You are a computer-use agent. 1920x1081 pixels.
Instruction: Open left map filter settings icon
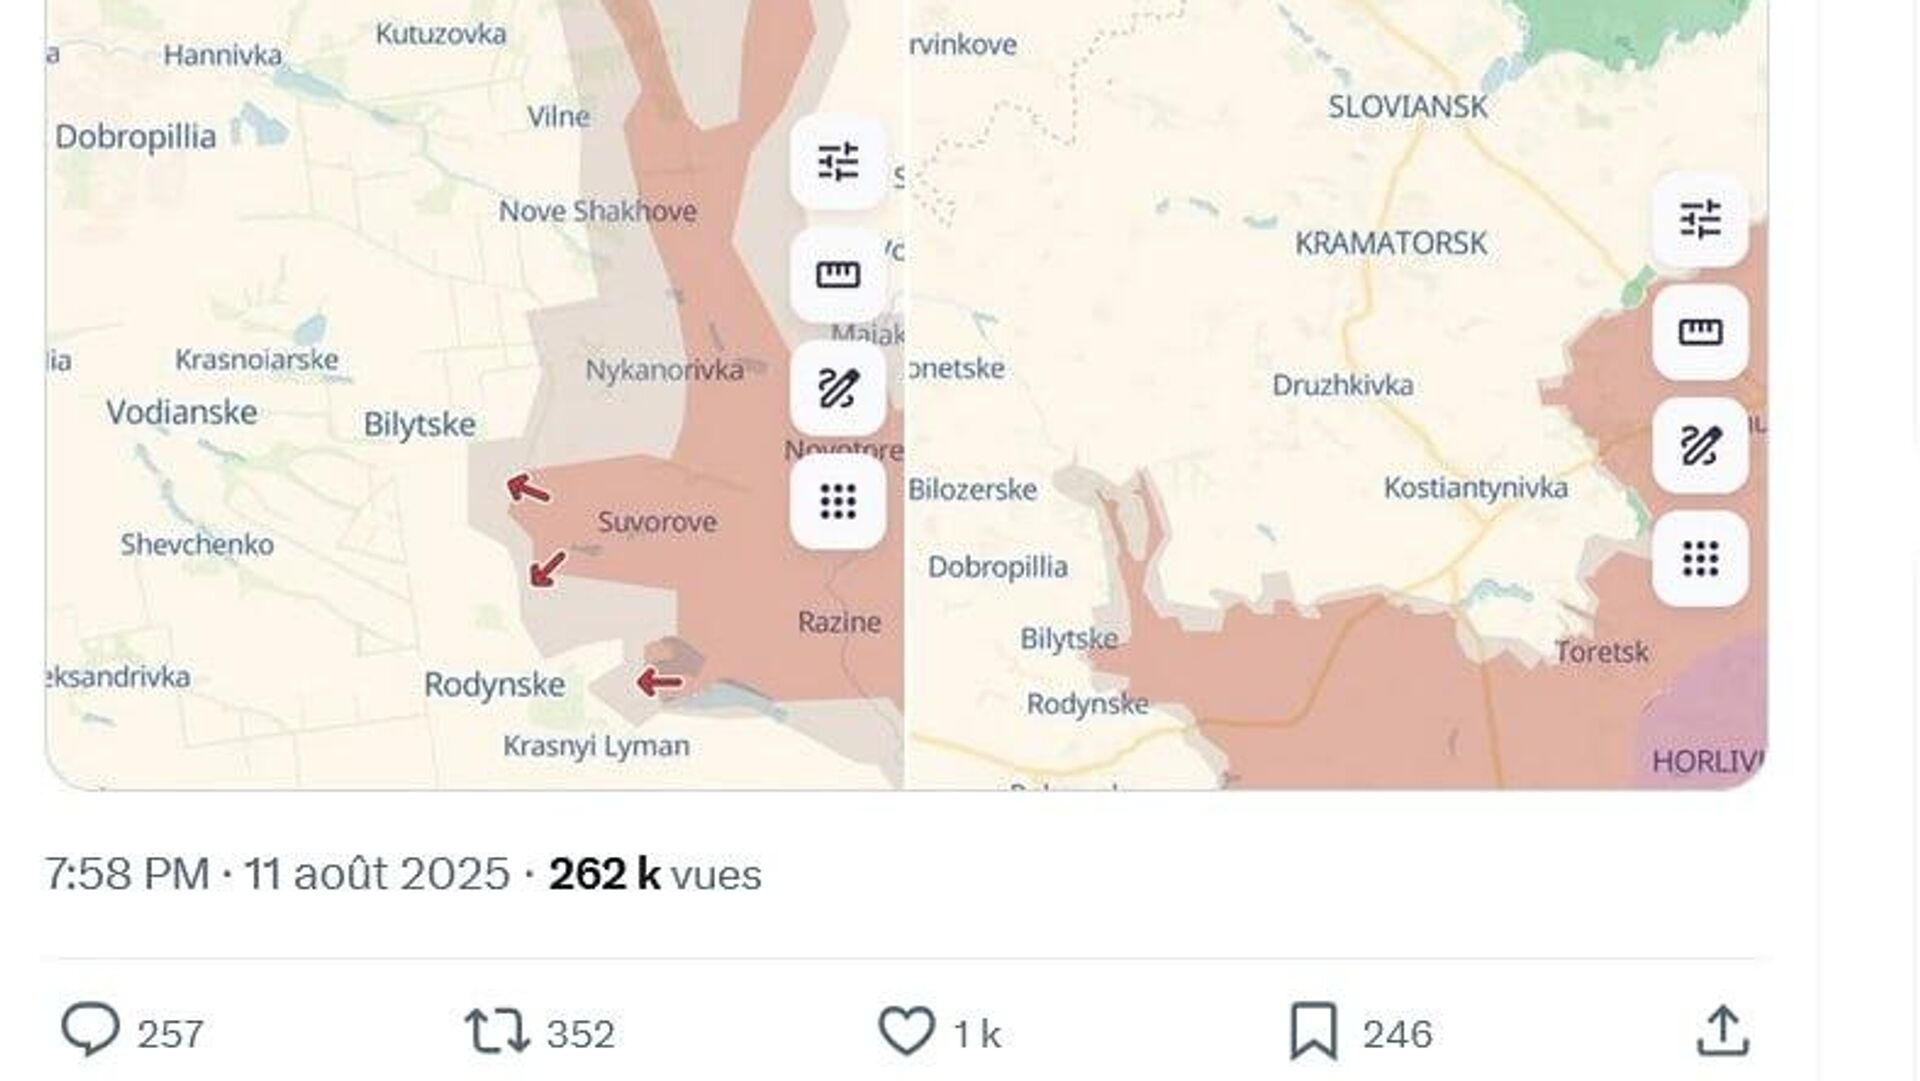pos(838,162)
